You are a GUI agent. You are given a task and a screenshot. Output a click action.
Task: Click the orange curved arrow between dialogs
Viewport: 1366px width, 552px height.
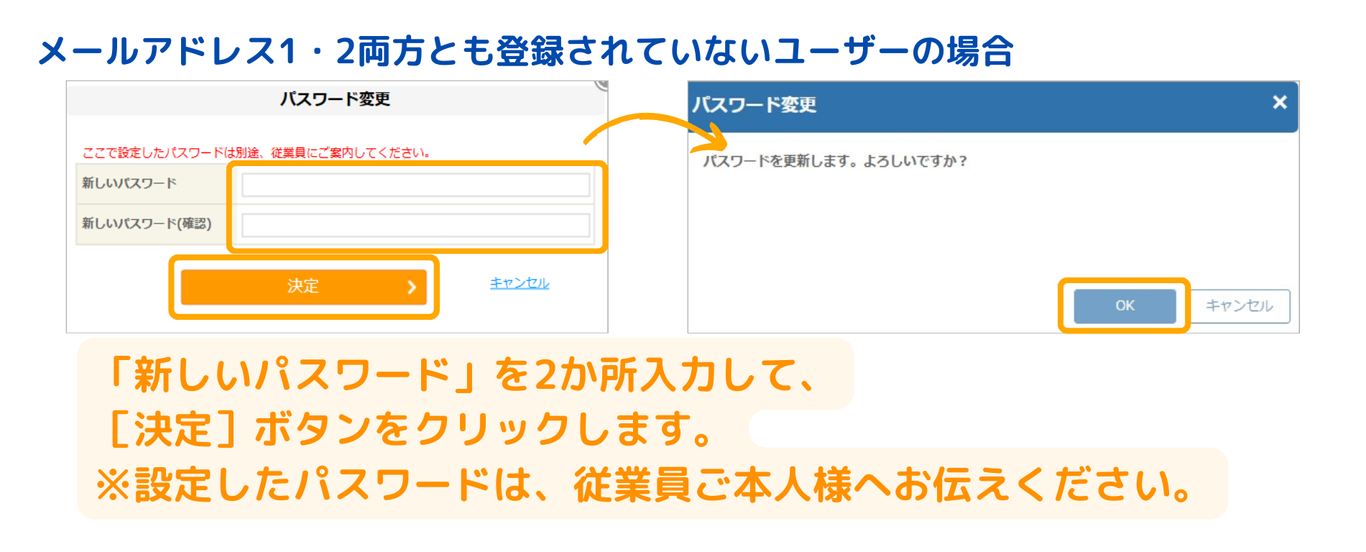click(x=650, y=125)
